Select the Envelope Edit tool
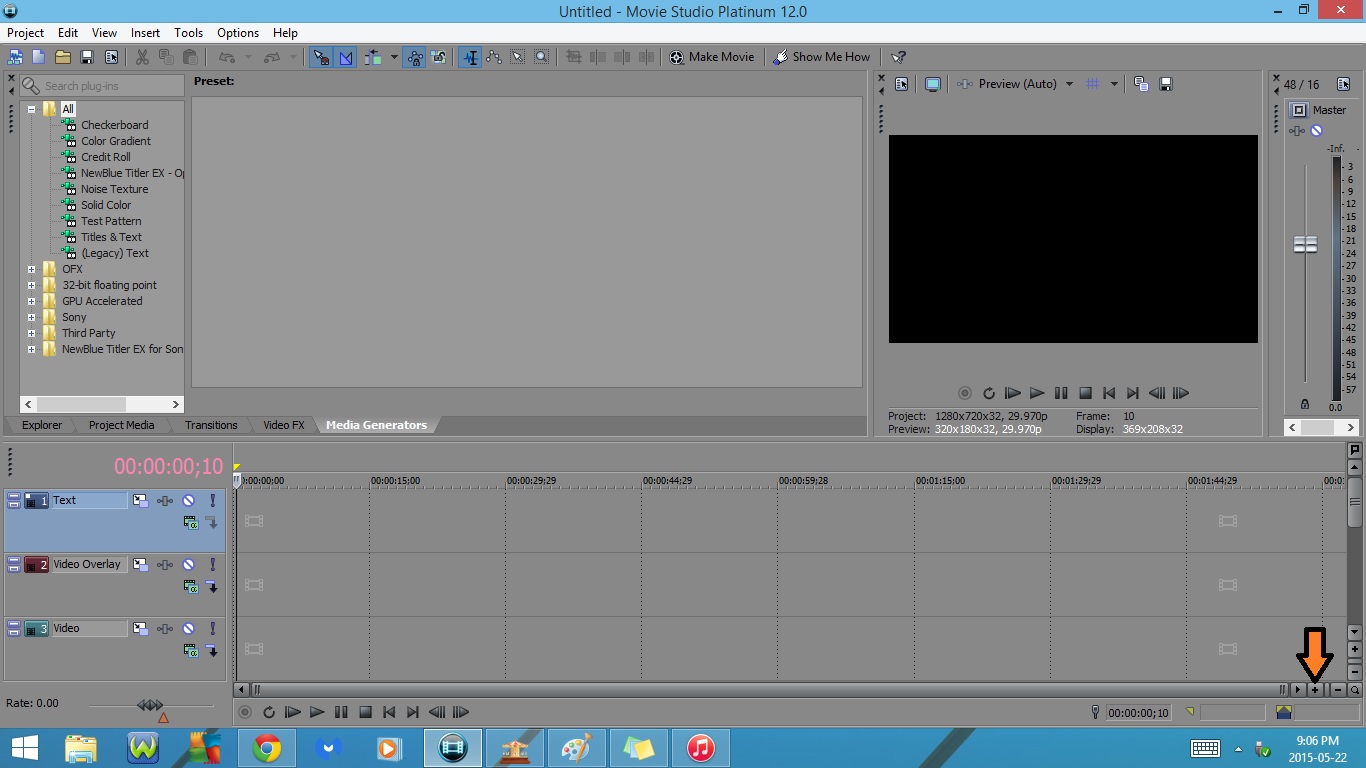The width and height of the screenshot is (1366, 768). (493, 57)
